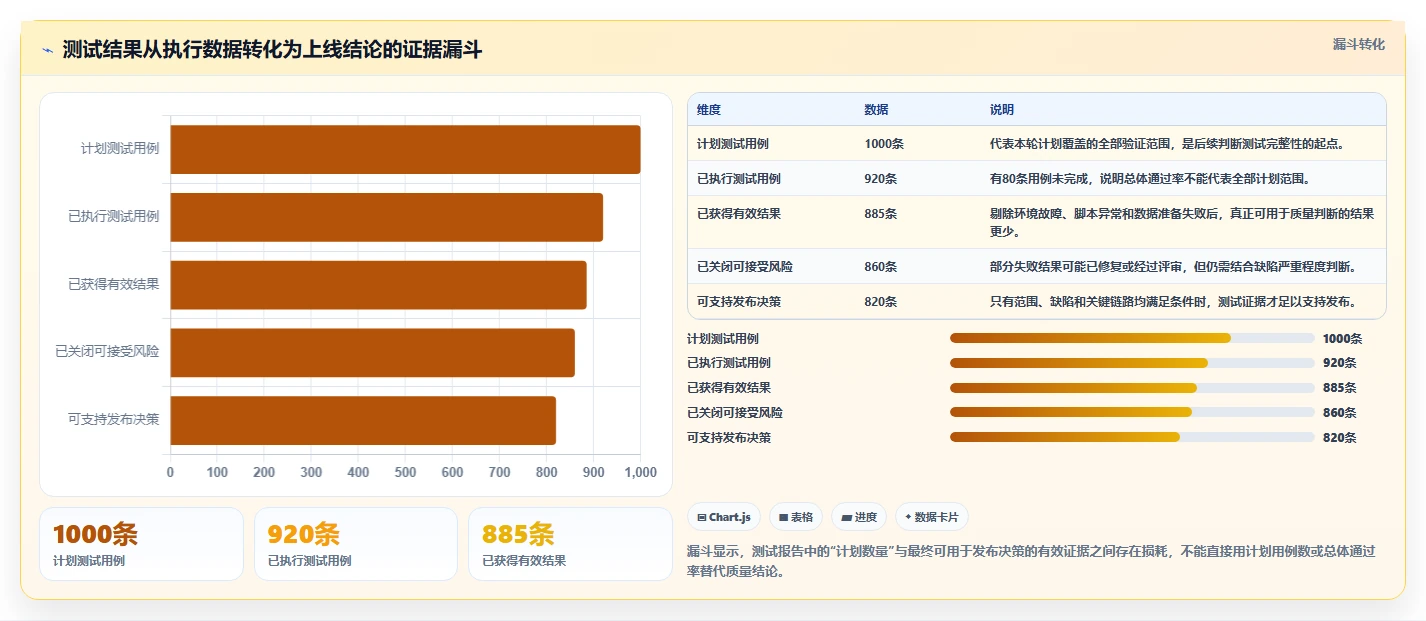This screenshot has height=621, width=1426.
Task: Click the 860条 progress bar
Action: click(1132, 412)
